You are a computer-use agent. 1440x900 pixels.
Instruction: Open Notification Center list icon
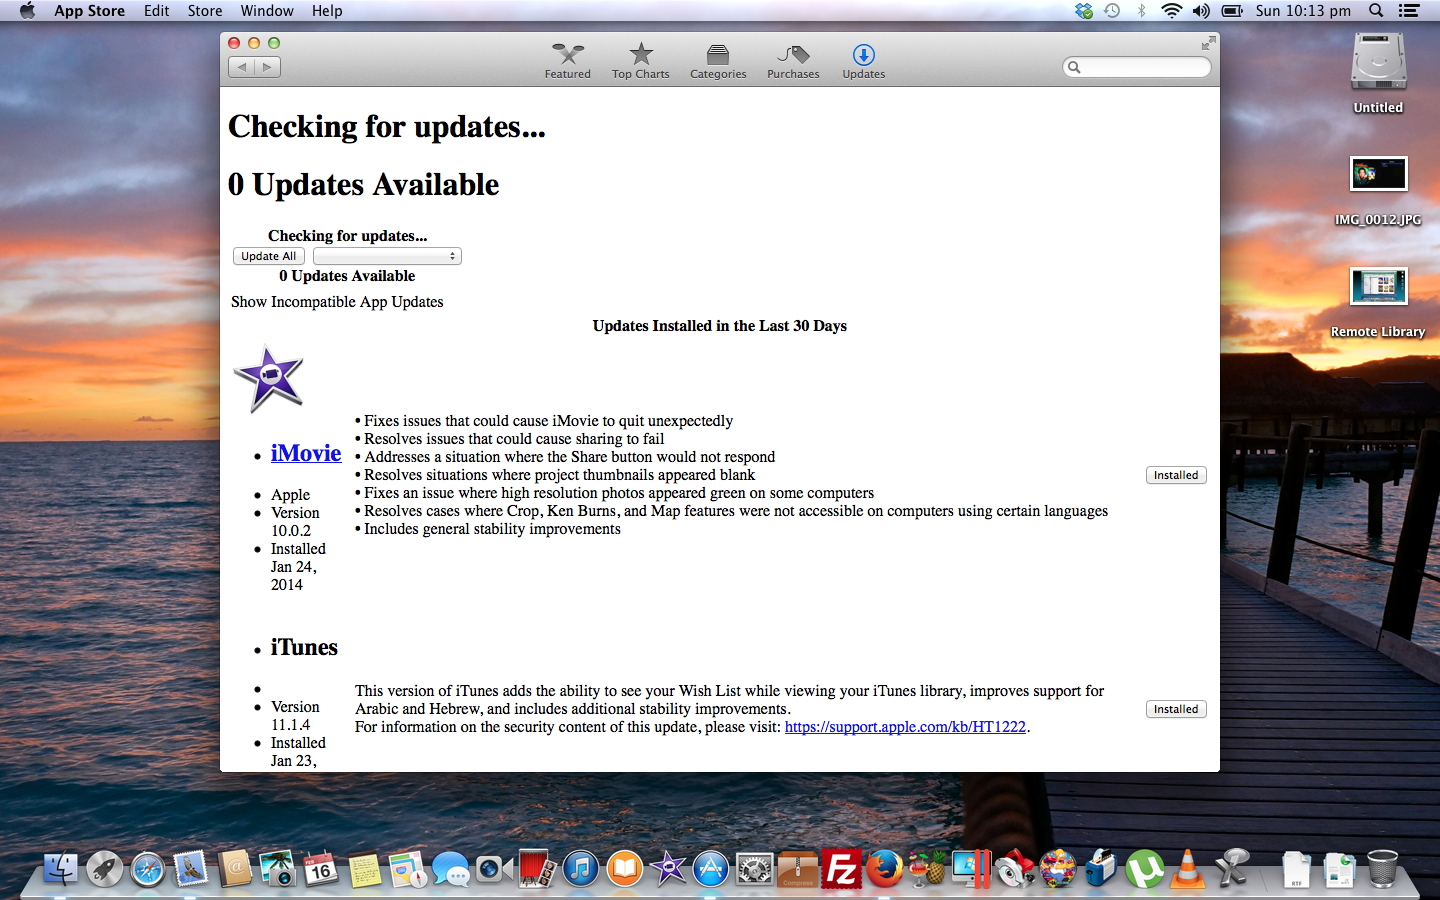(1409, 11)
